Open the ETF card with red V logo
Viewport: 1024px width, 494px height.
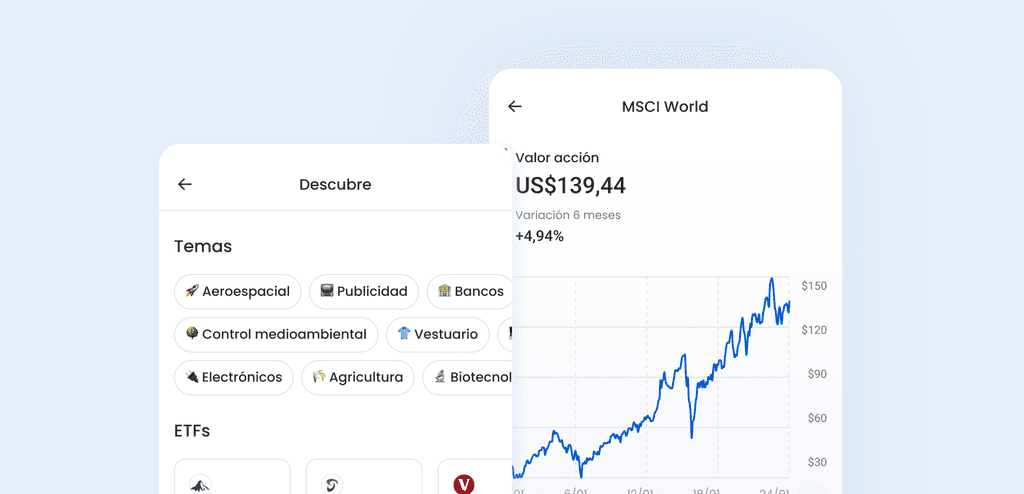(475, 476)
